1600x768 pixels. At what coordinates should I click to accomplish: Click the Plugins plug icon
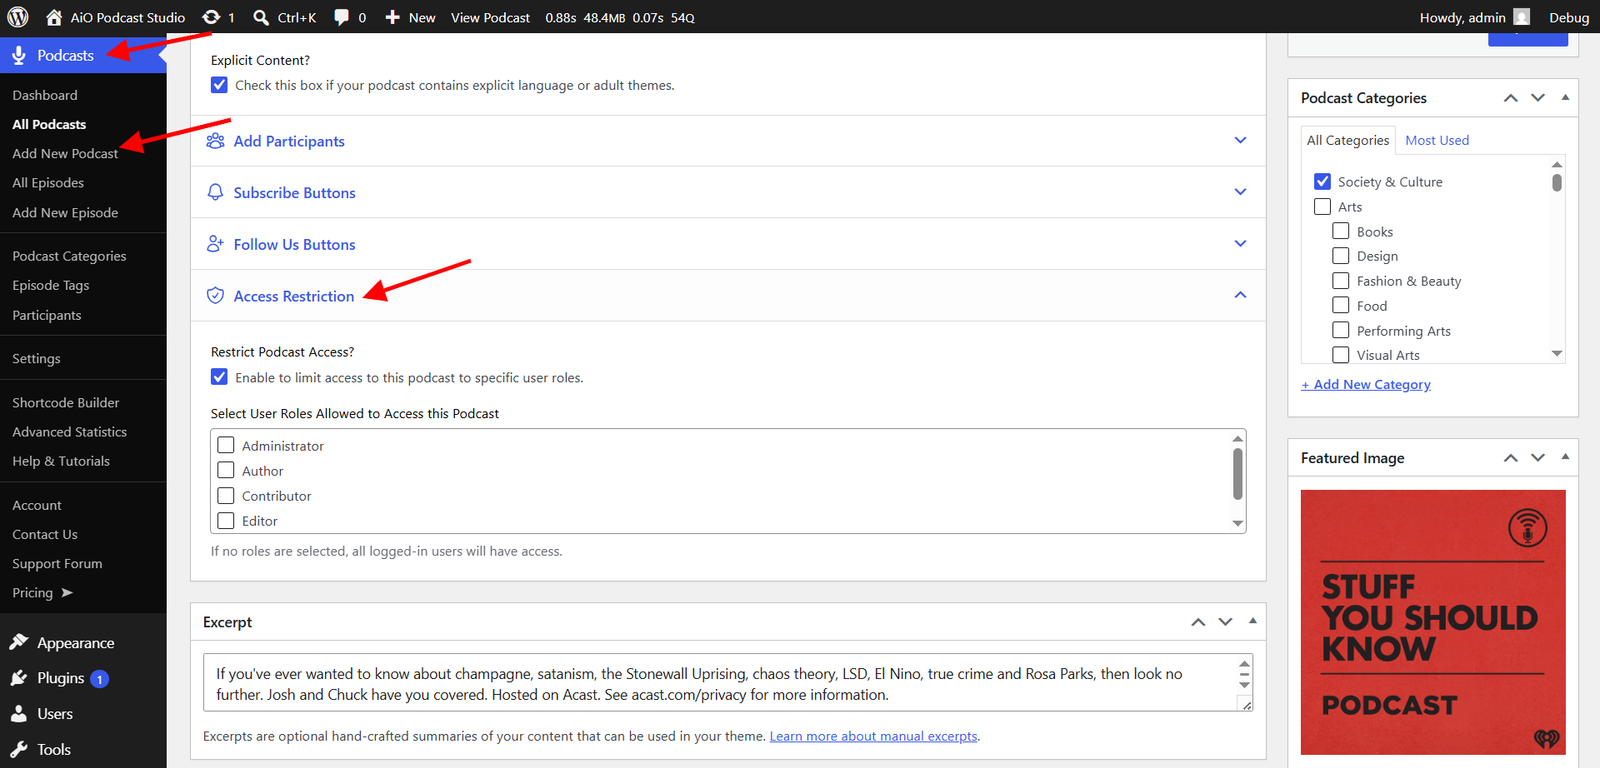click(x=19, y=678)
